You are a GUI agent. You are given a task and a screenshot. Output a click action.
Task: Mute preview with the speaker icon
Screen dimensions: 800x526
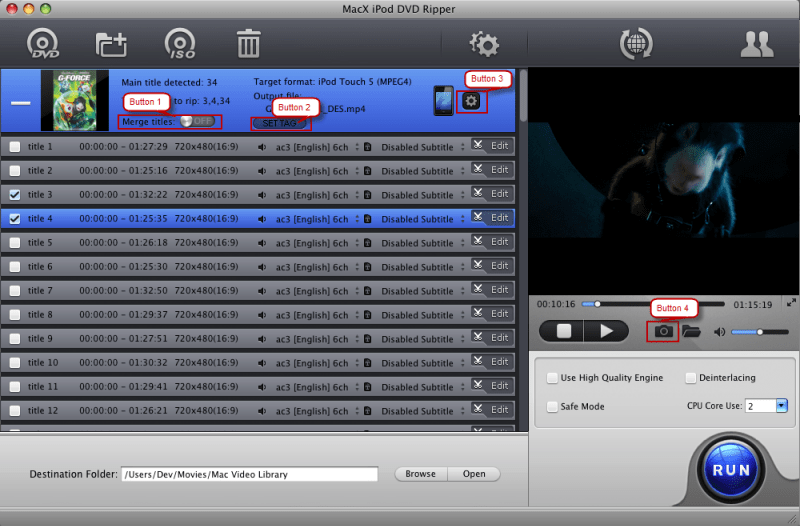coord(719,332)
